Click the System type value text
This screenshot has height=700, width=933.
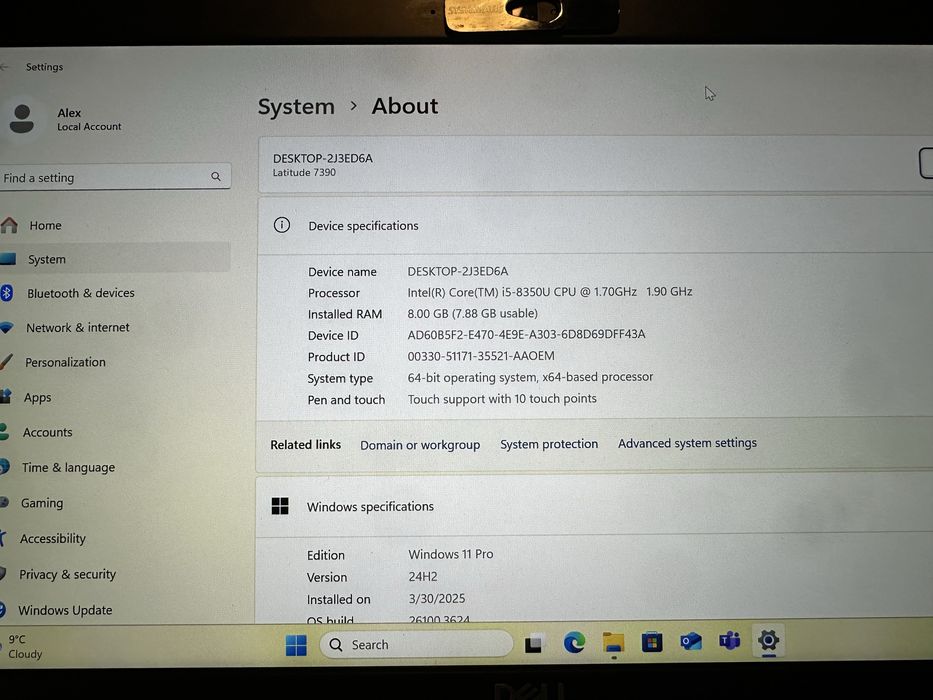point(530,377)
